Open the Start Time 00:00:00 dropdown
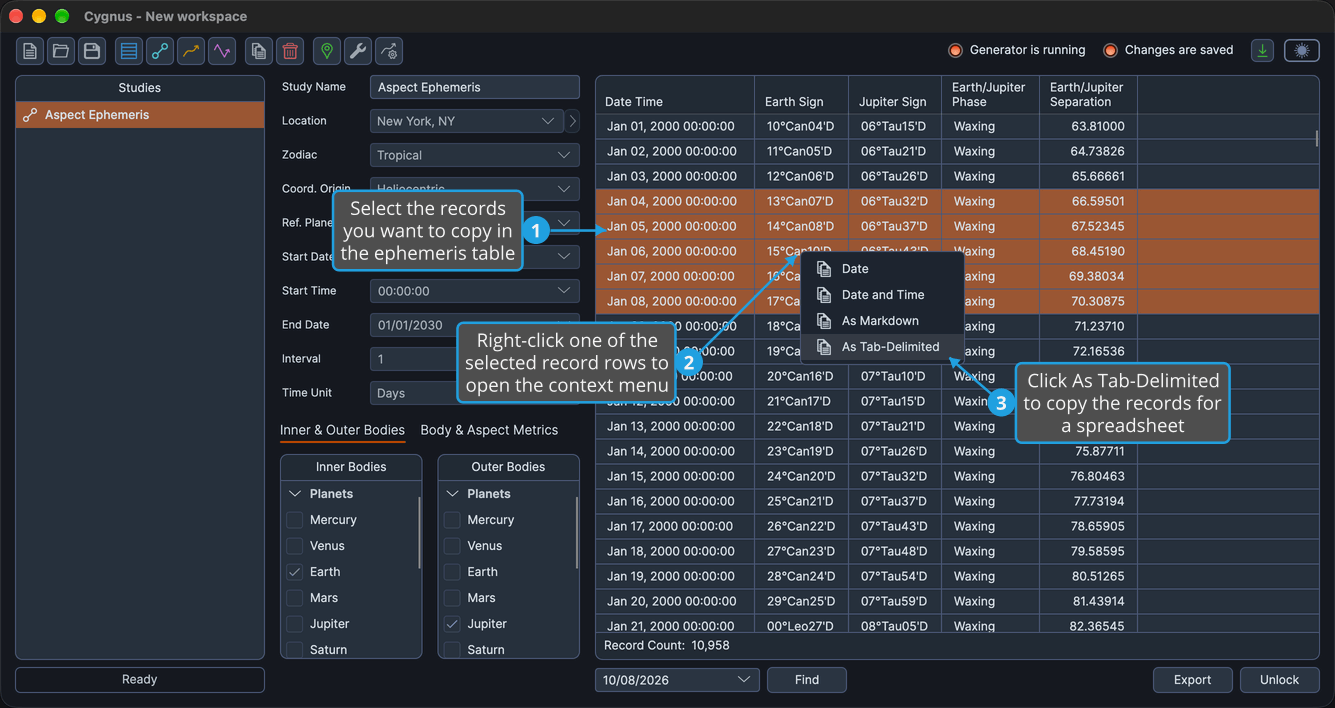 [x=475, y=291]
